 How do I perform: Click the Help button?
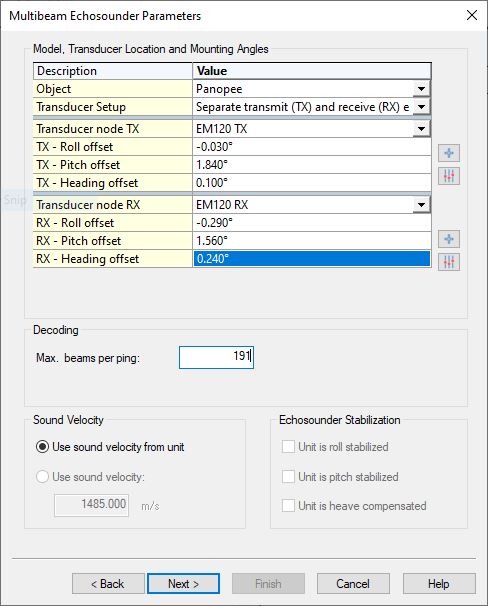click(x=439, y=584)
